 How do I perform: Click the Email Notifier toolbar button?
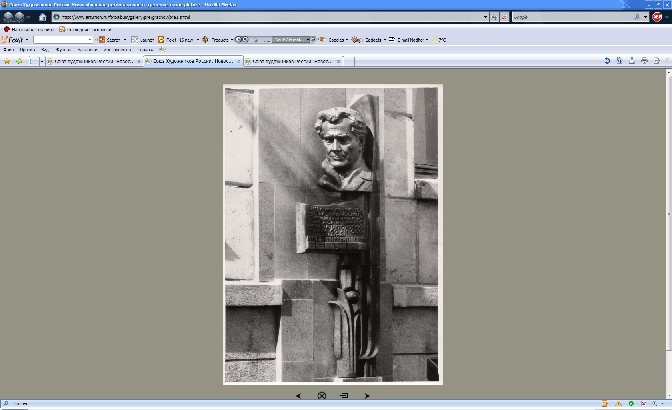(x=406, y=39)
